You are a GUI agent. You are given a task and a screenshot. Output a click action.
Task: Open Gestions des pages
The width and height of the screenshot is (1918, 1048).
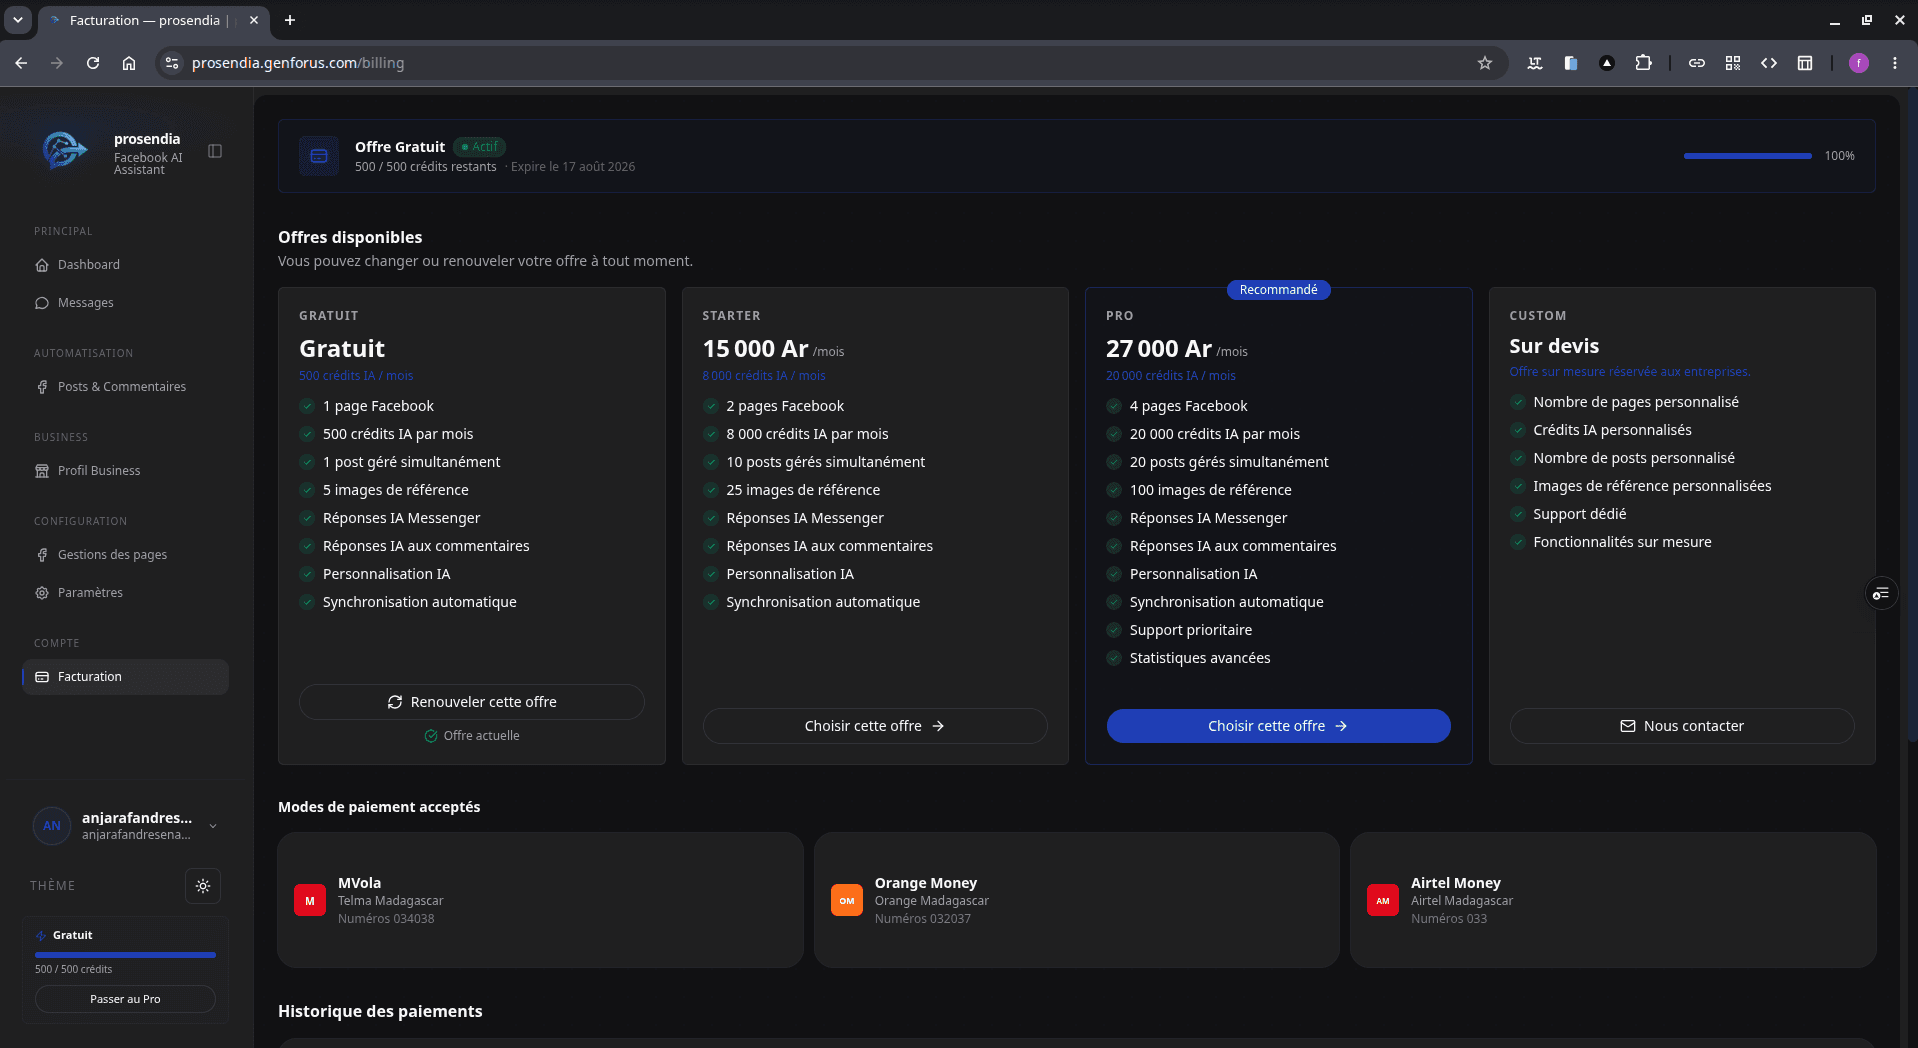click(x=125, y=555)
